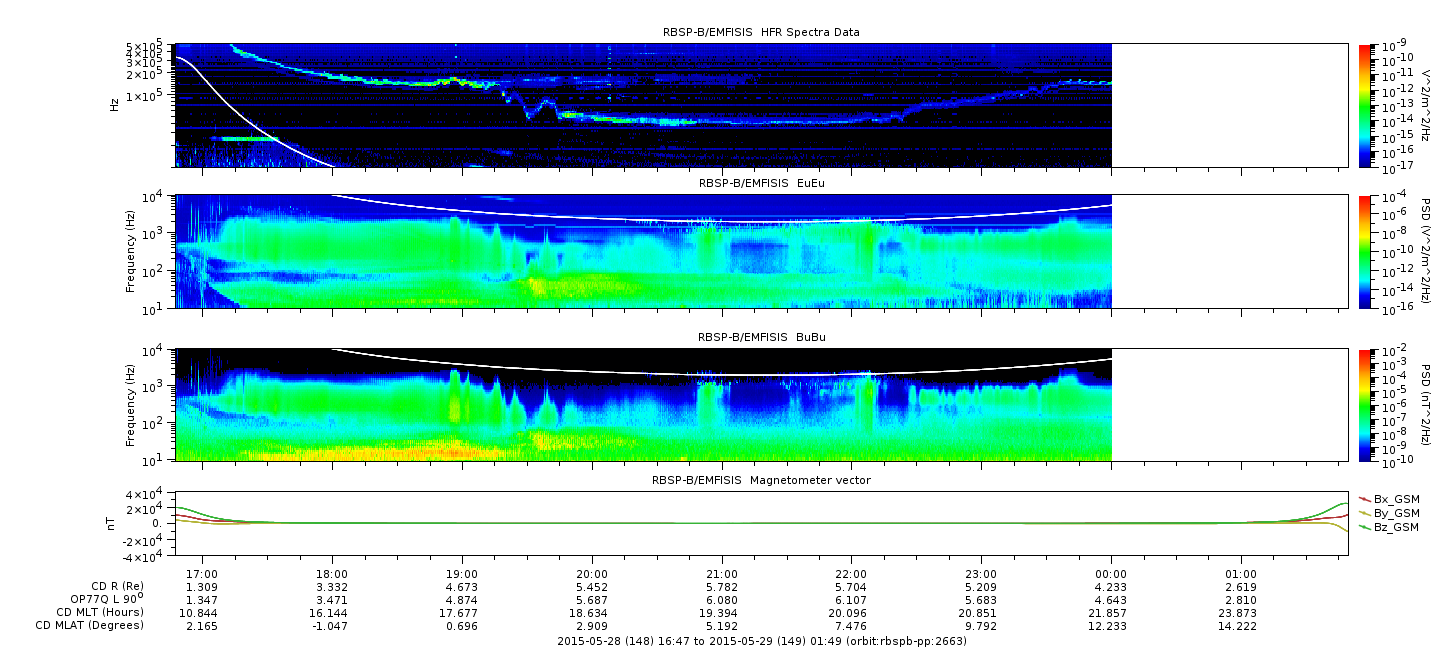Select the RBSP-B/EMFISIS EuEu plot title
Image resolution: width=1447 pixels, height=658 pixels.
pyautogui.click(x=761, y=184)
